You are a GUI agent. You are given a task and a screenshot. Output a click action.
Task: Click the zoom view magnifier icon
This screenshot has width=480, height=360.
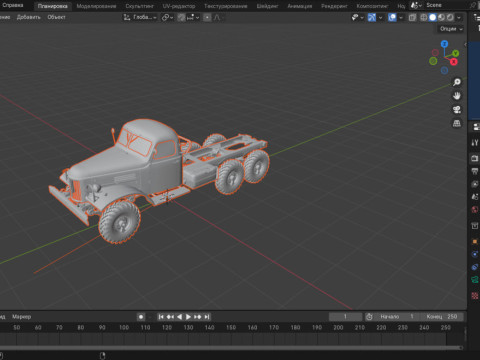click(x=457, y=82)
